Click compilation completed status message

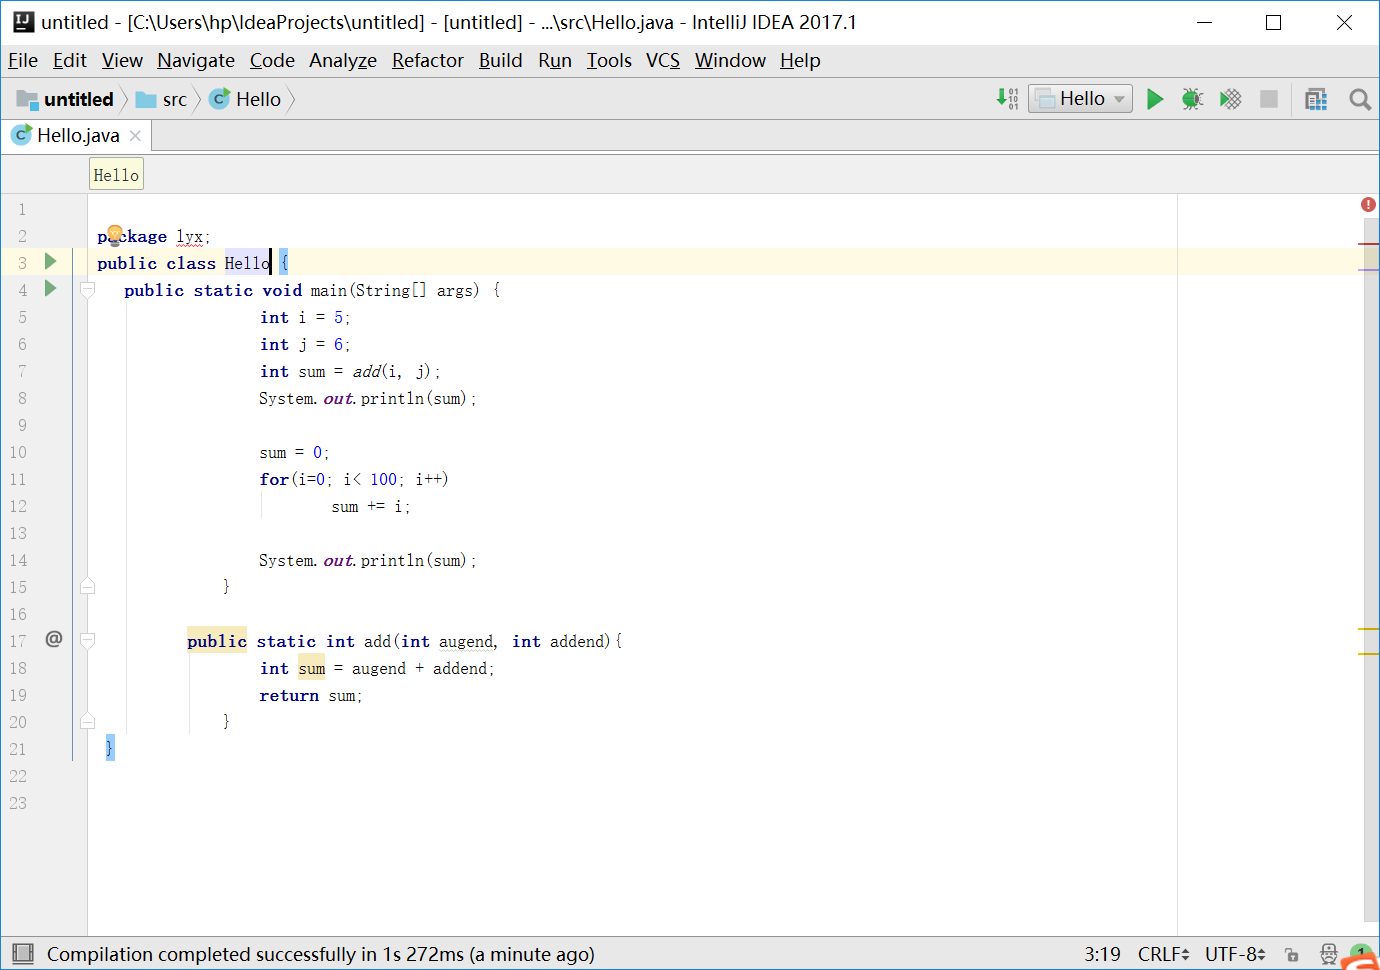tap(320, 954)
